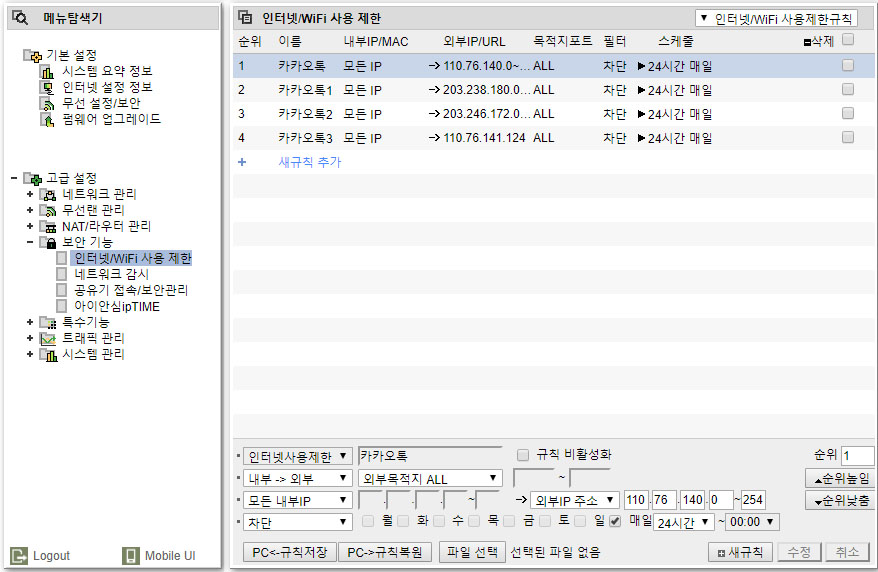Viewport: 878px width, 572px height.
Task: Click the PC<-규칙저장 button
Action: click(x=289, y=552)
